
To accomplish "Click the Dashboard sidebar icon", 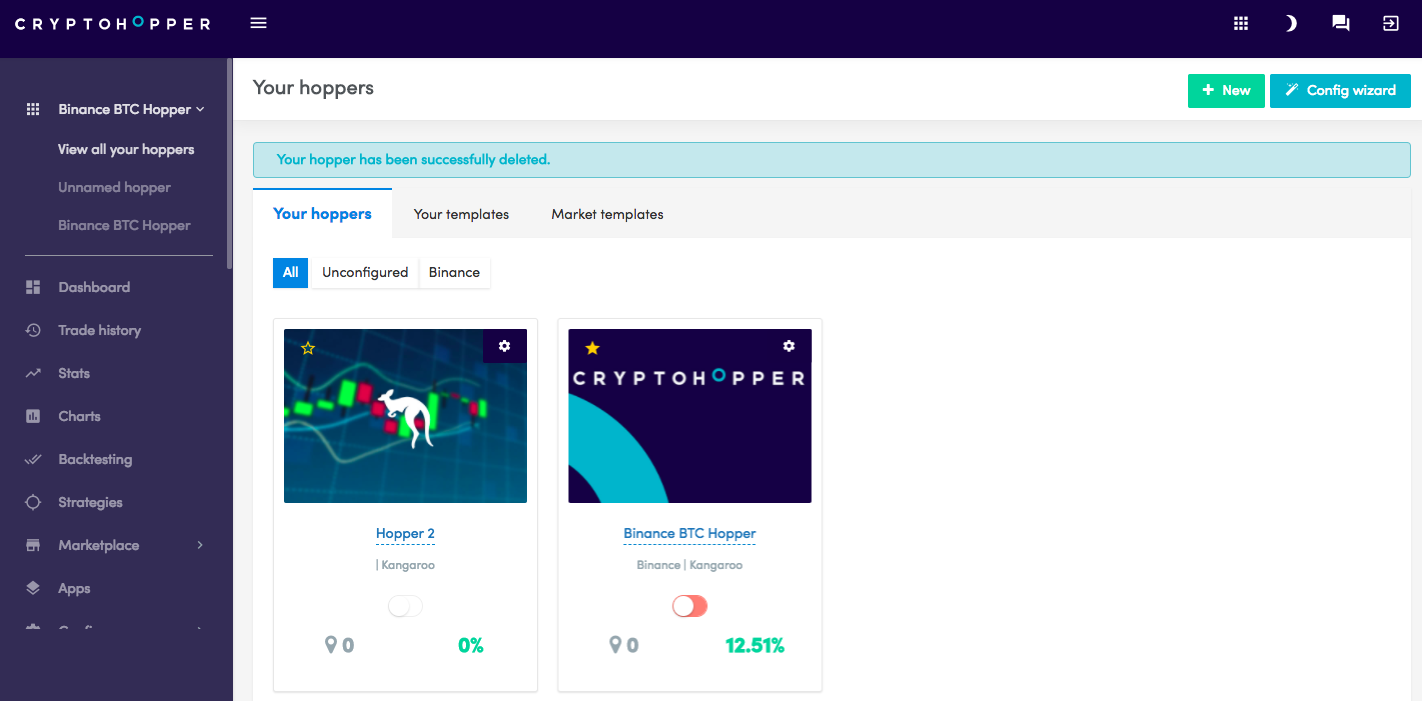I will point(33,287).
